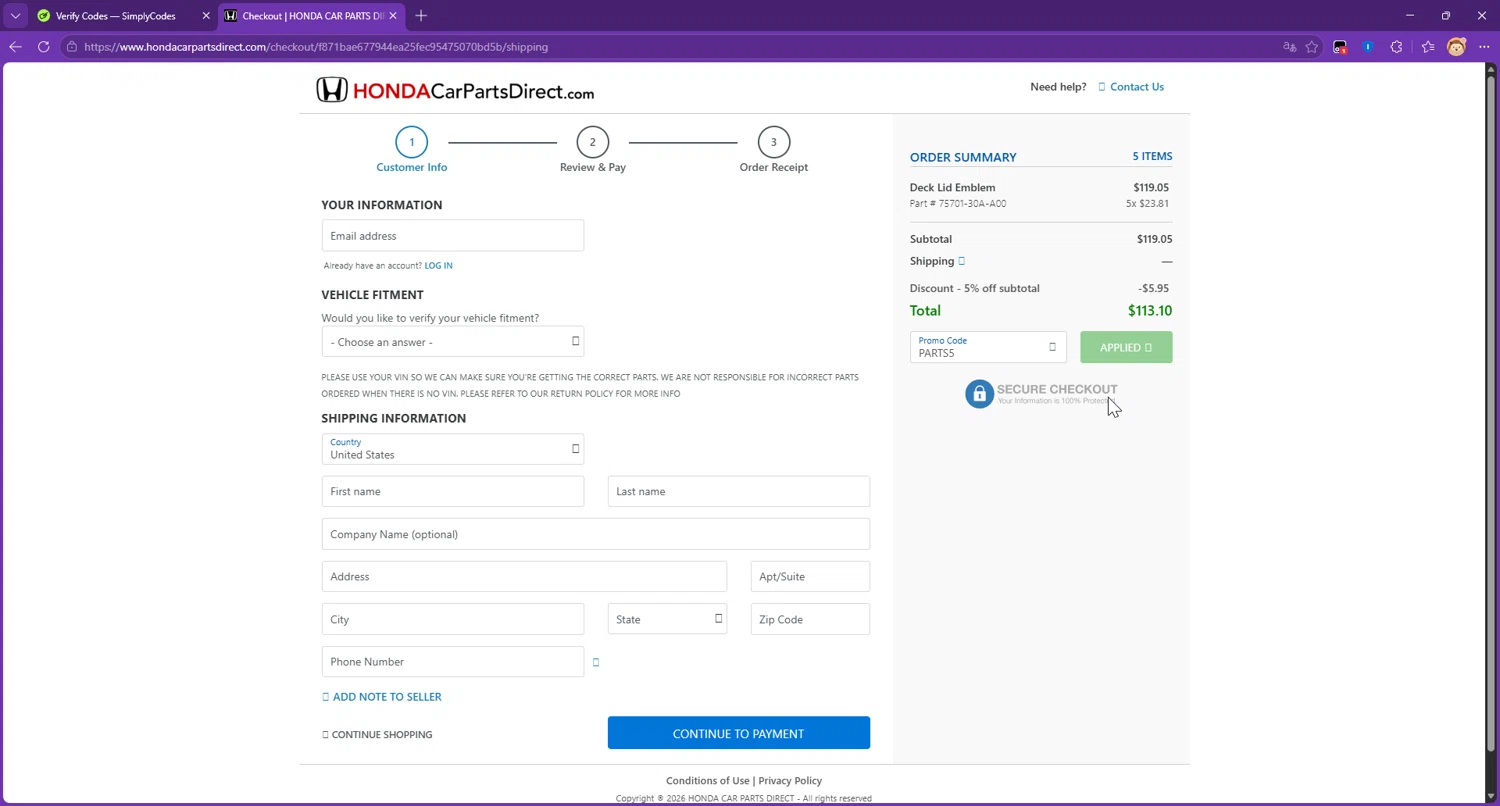This screenshot has width=1500, height=806.
Task: Open the Contact Us link
Action: point(1137,87)
